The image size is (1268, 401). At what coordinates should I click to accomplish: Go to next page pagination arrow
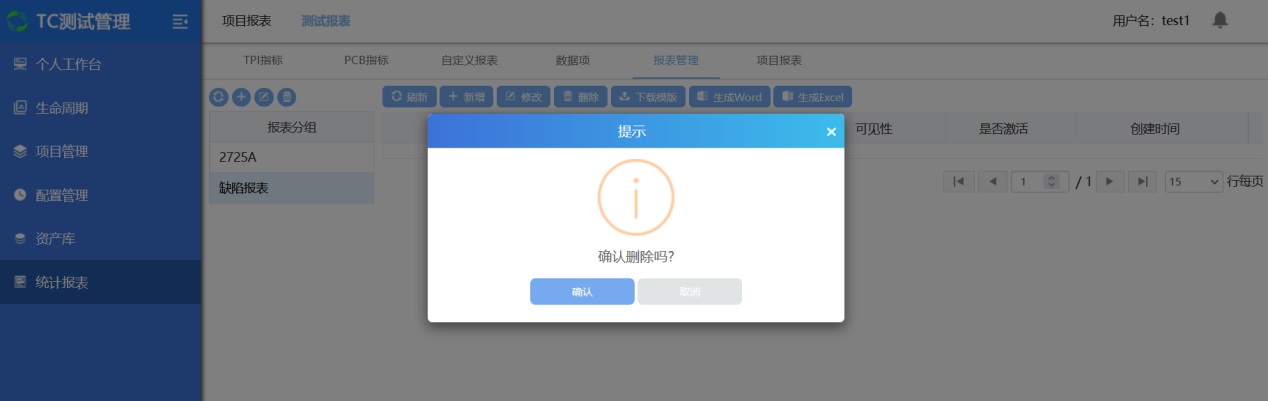pos(1110,181)
